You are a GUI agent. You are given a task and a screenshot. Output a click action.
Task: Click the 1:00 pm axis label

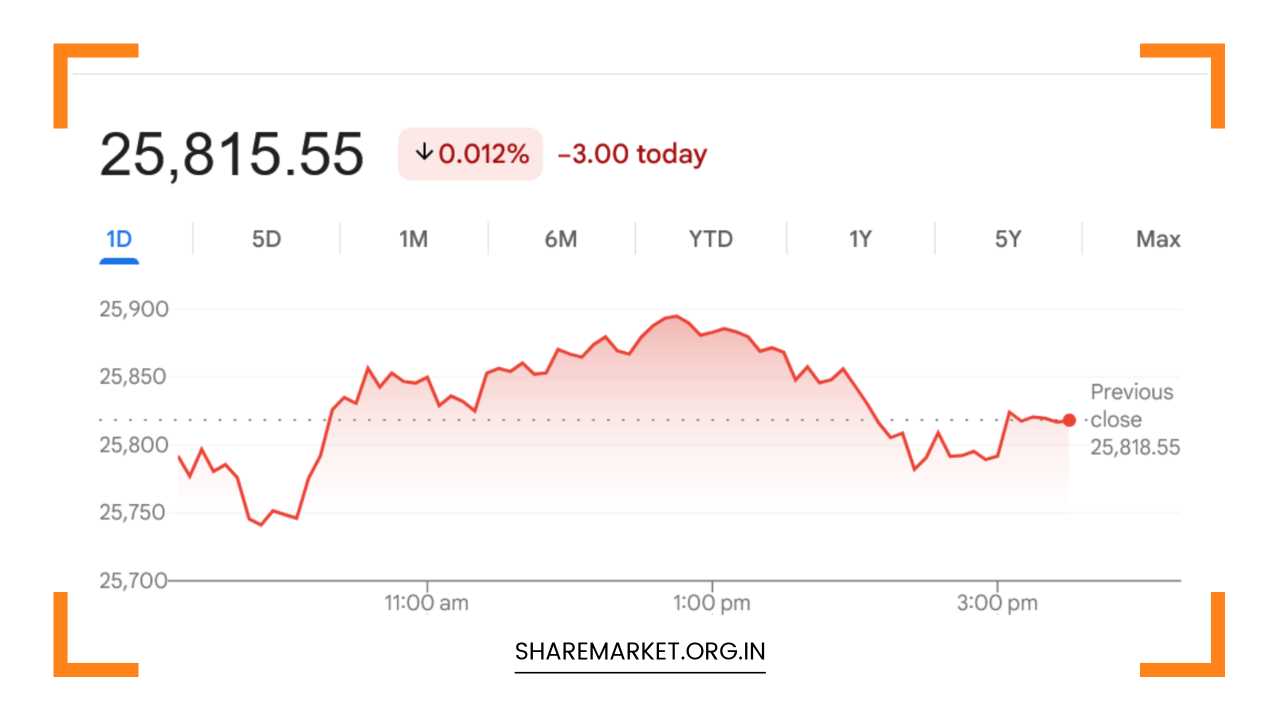pyautogui.click(x=712, y=603)
